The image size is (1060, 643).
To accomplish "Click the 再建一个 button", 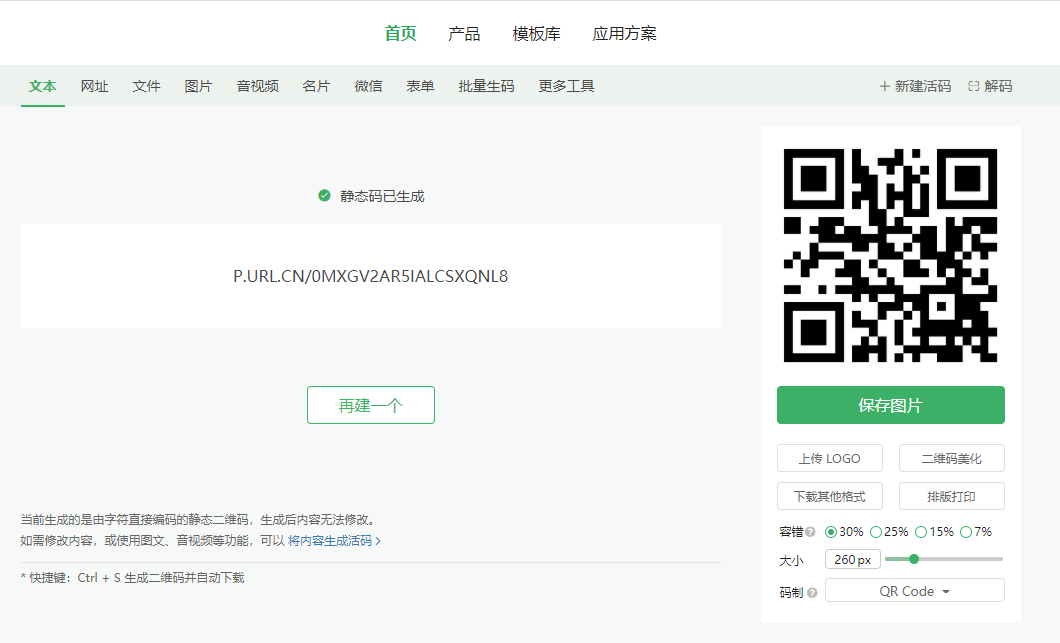I will 370,405.
